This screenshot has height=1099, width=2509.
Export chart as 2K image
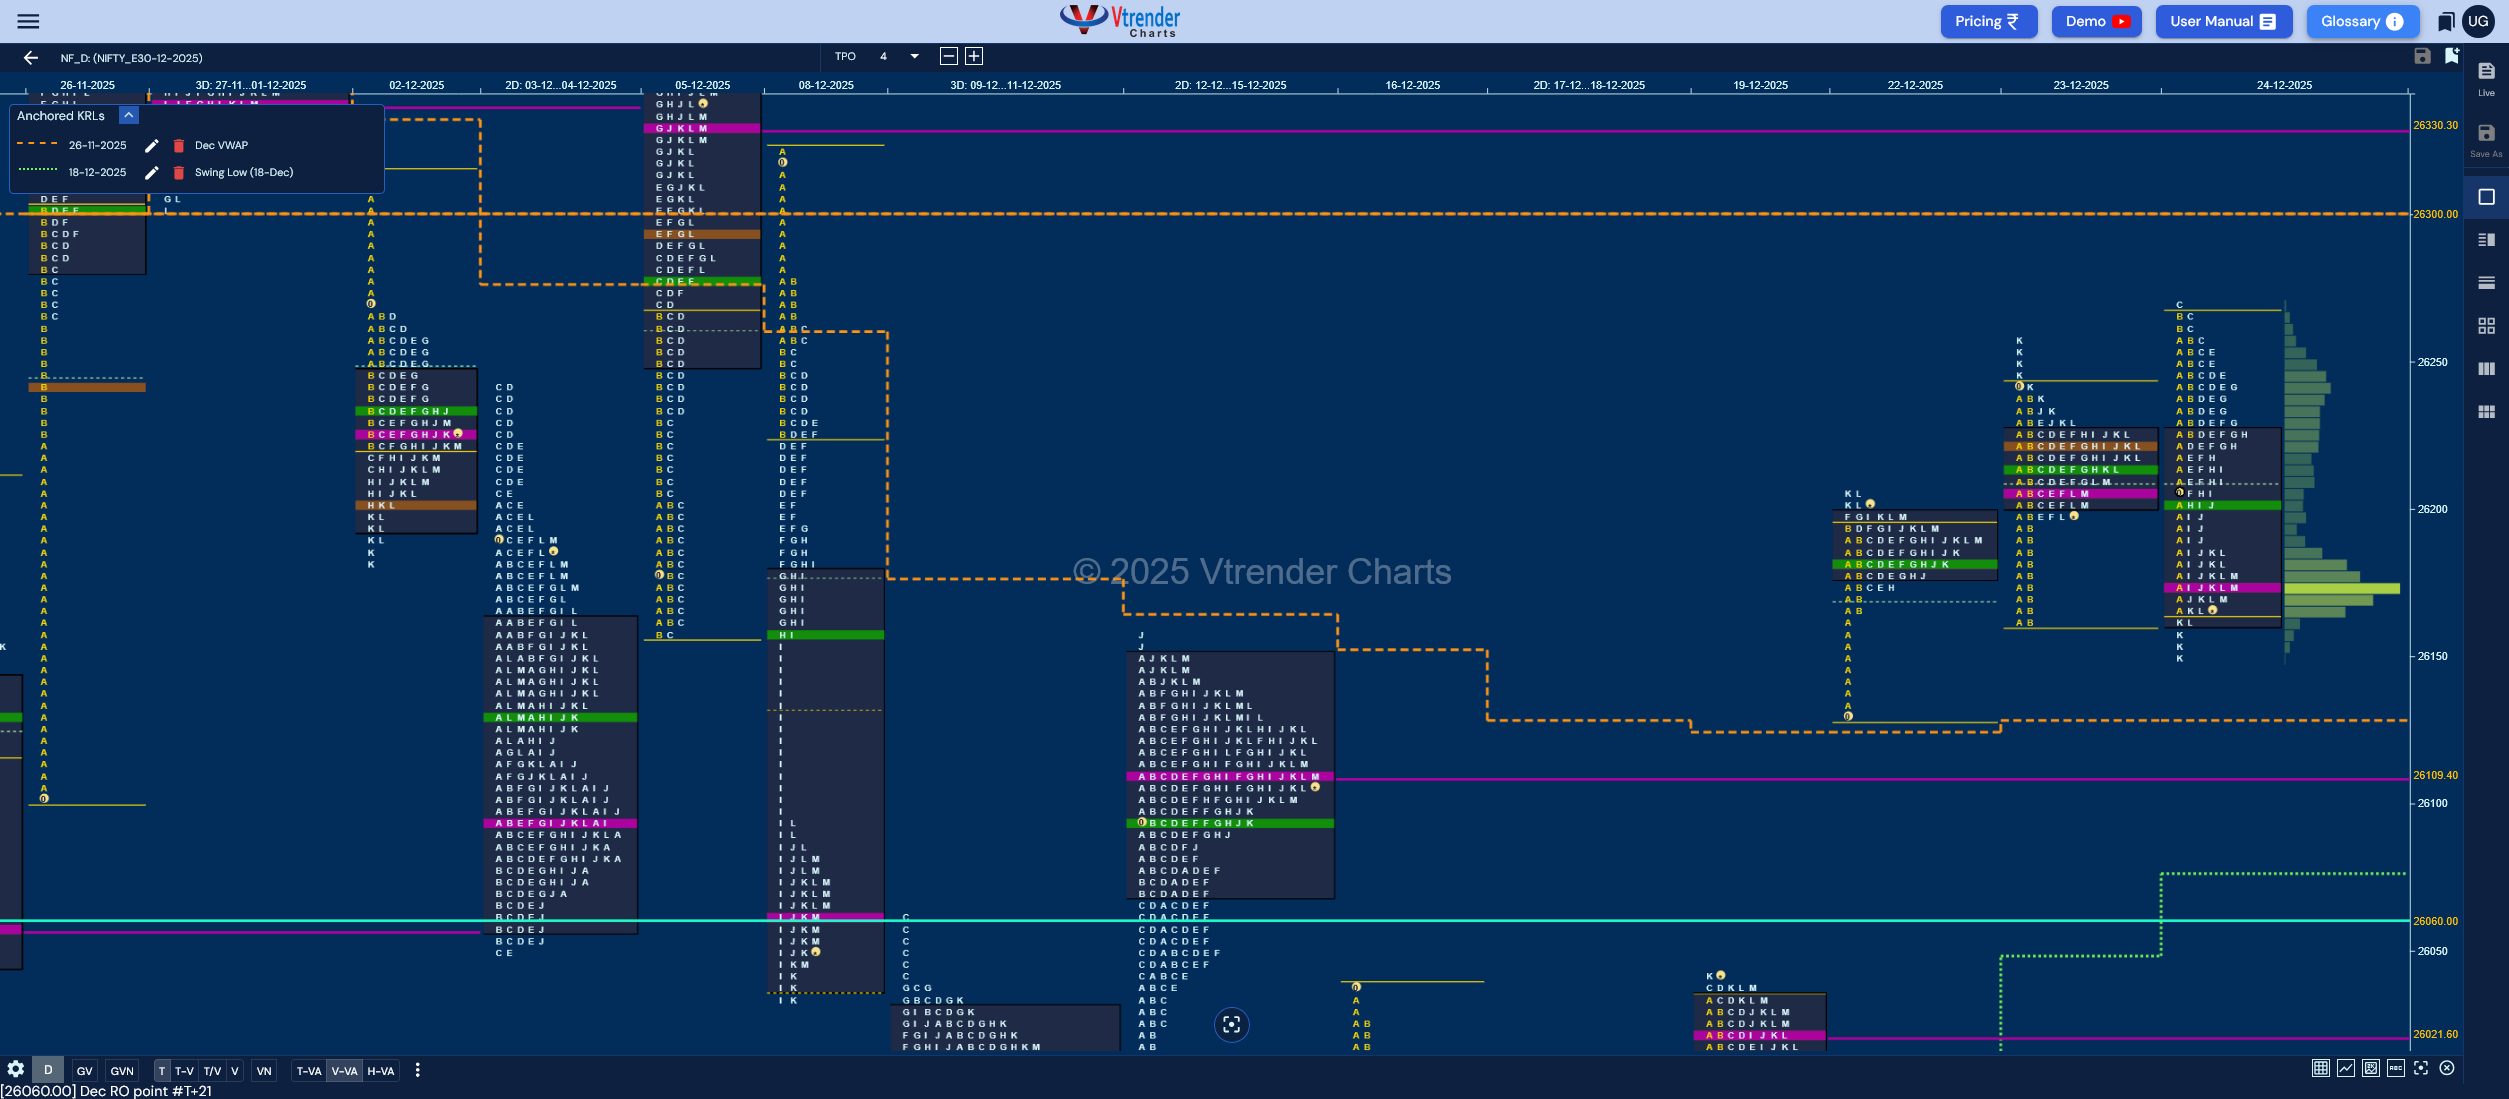[x=2371, y=1068]
